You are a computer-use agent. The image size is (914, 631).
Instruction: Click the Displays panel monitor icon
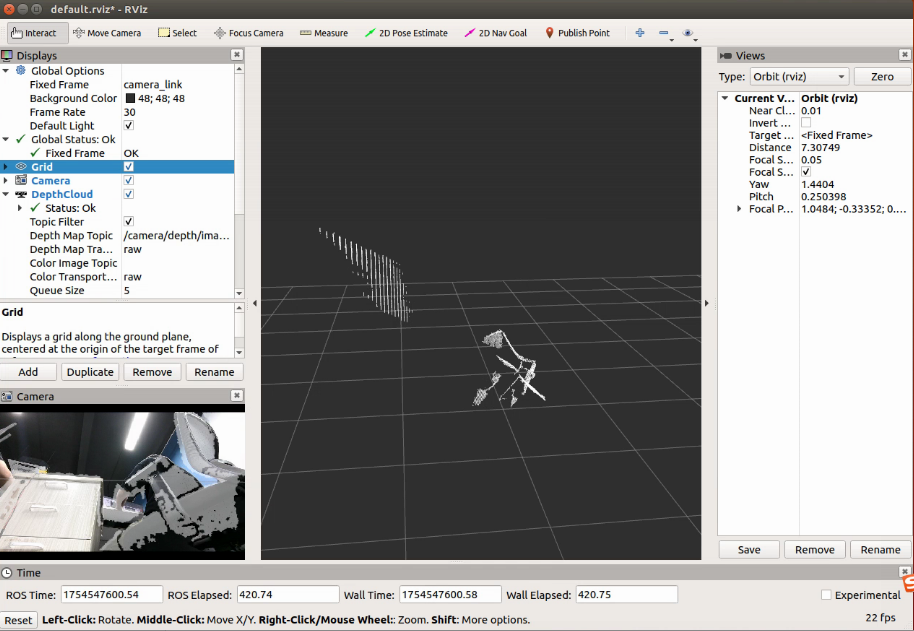click(x=7, y=55)
